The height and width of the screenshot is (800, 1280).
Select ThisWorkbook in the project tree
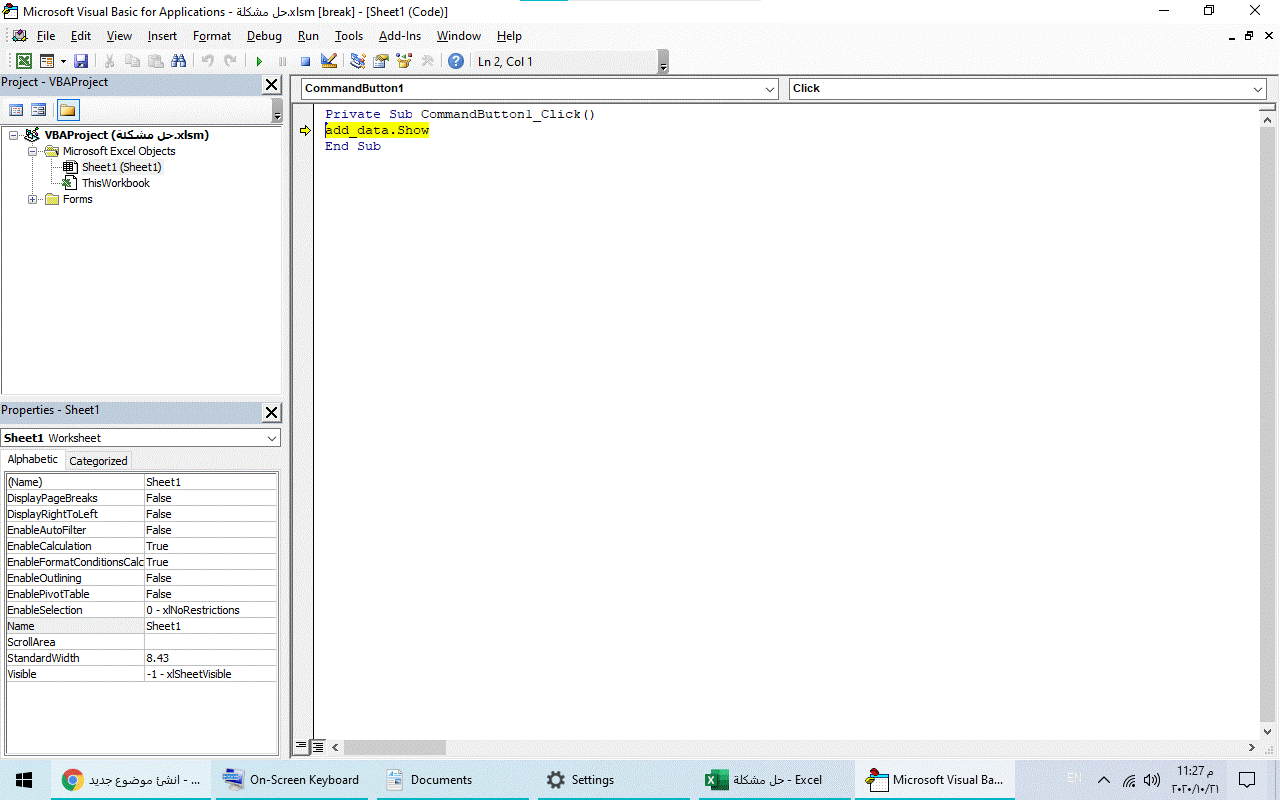115,183
